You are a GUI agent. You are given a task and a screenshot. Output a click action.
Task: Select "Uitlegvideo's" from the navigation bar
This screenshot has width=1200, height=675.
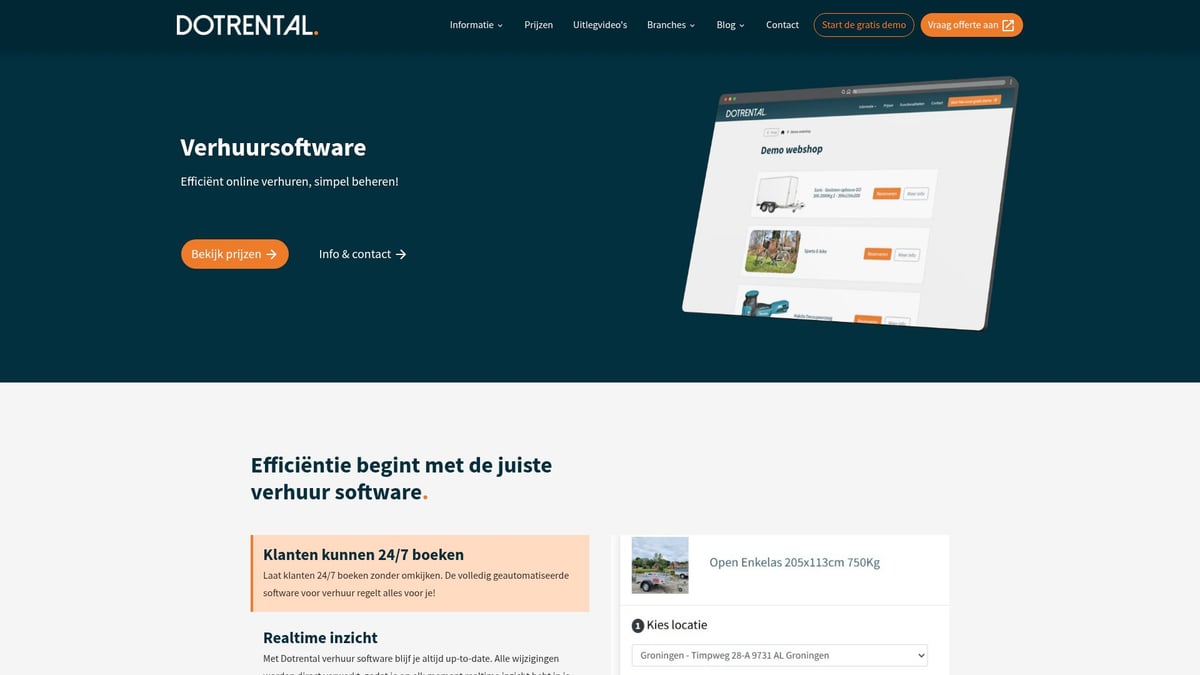click(600, 24)
